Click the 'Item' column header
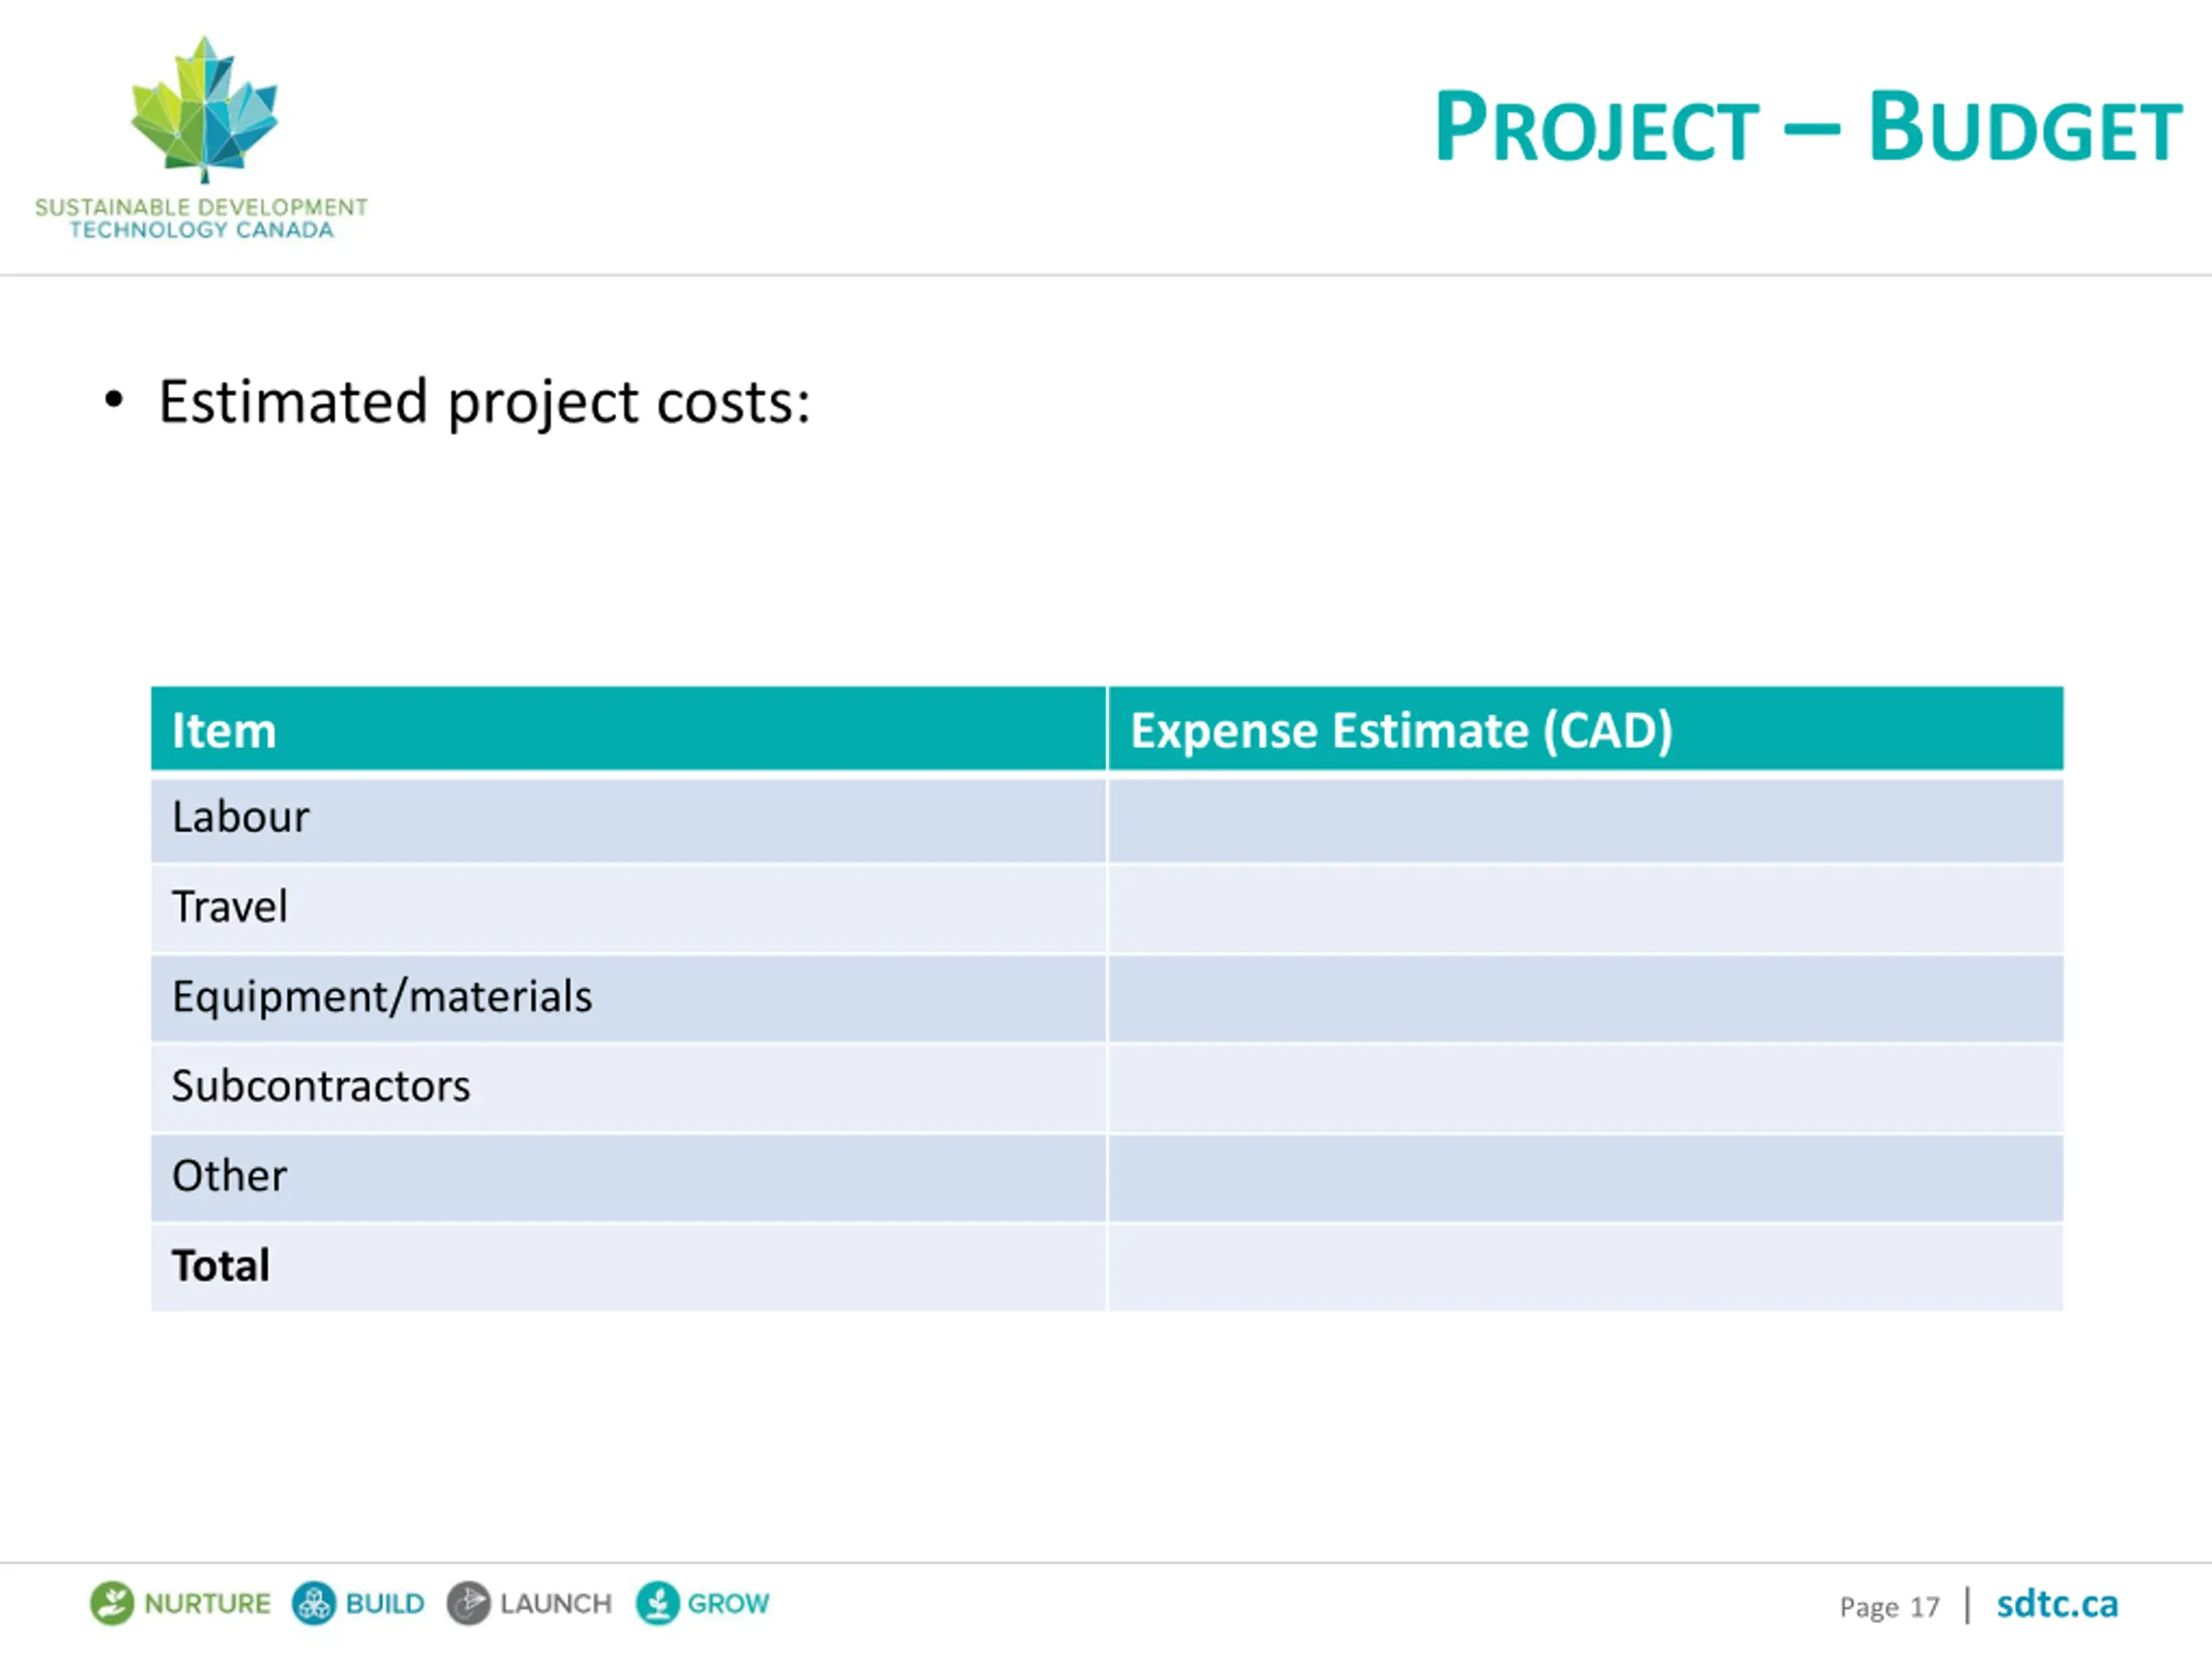Image resolution: width=2212 pixels, height=1659 pixels. coord(629,729)
